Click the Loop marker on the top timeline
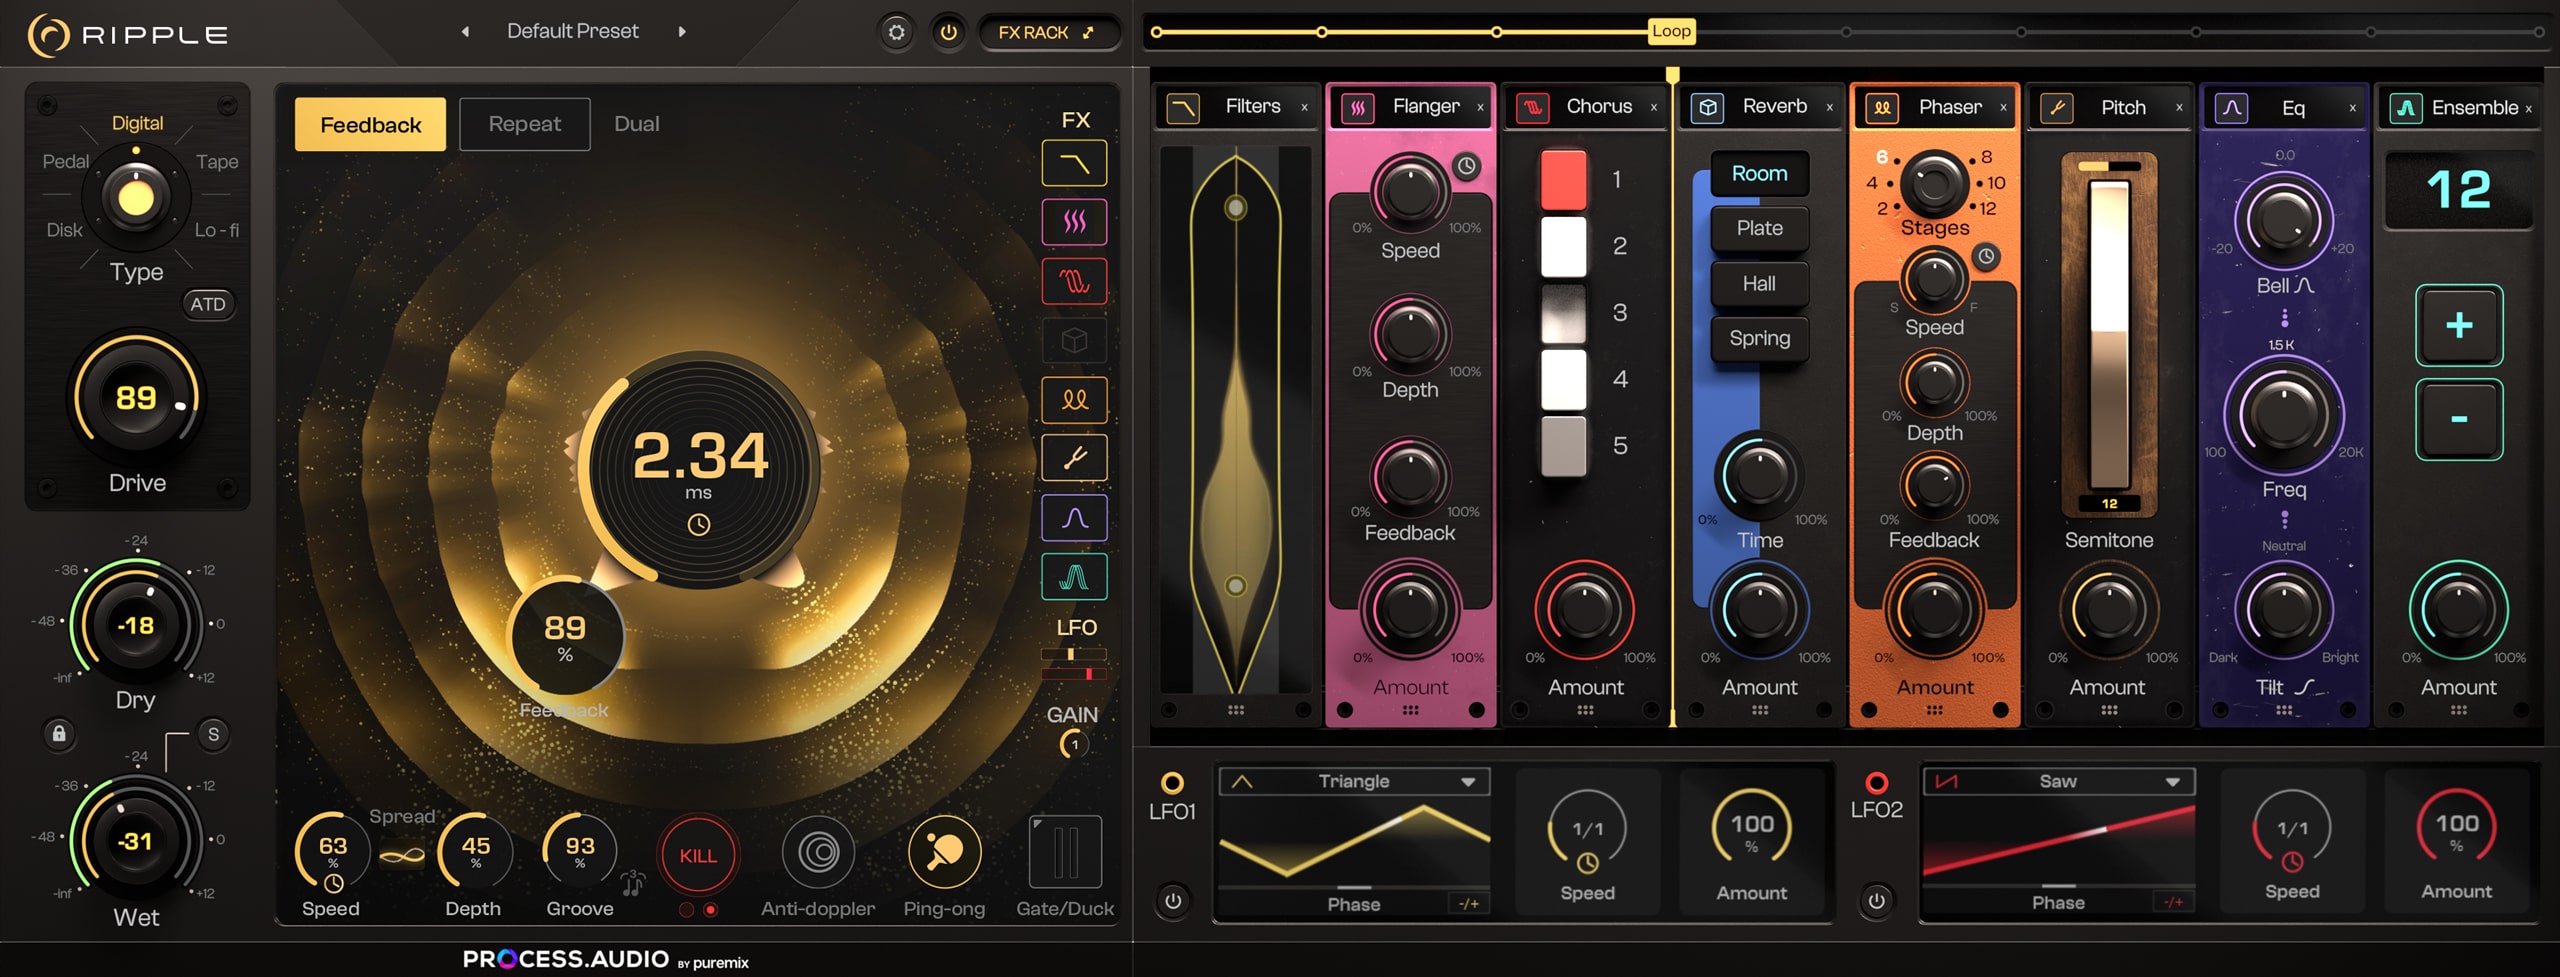 pyautogui.click(x=1671, y=31)
